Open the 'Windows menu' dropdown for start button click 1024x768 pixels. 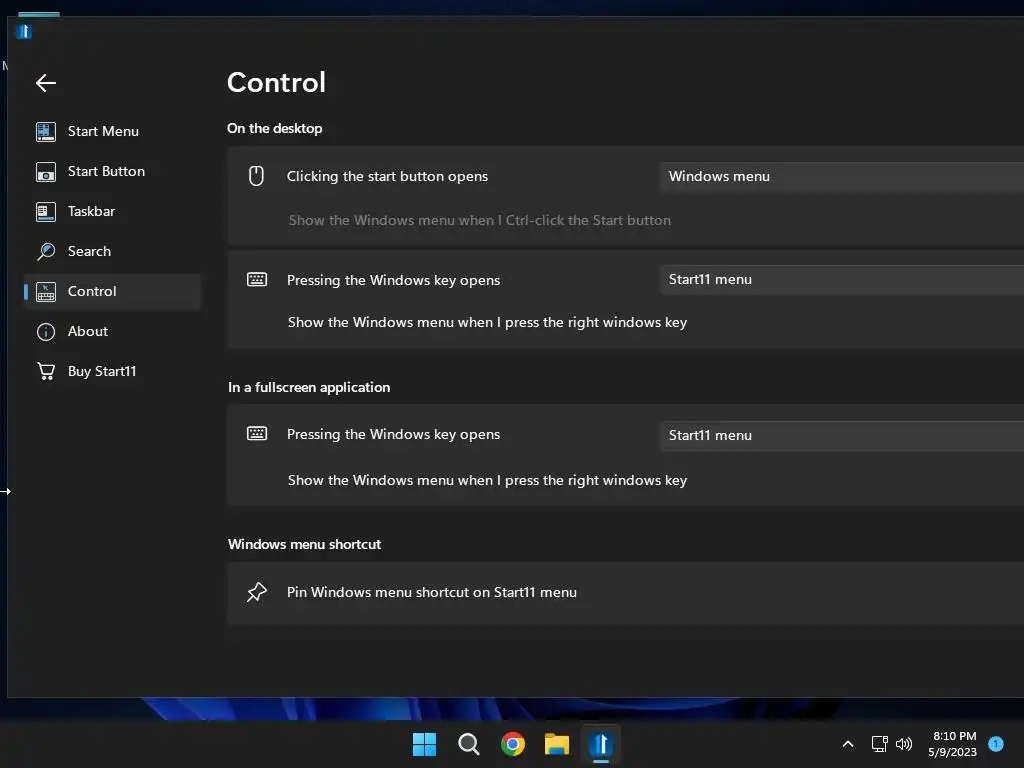pyautogui.click(x=842, y=176)
